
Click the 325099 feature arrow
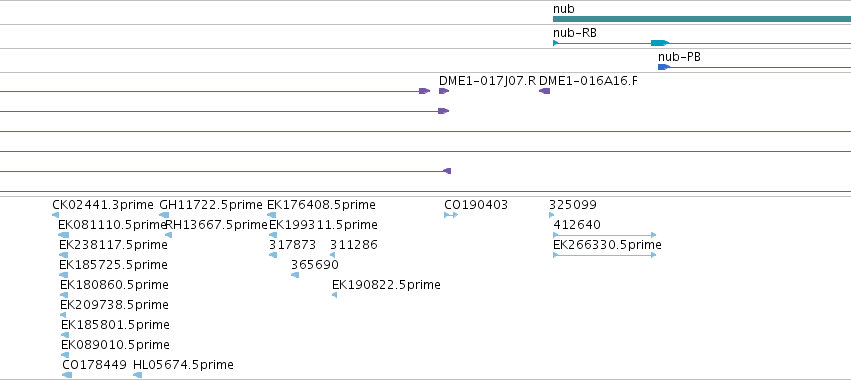pyautogui.click(x=552, y=215)
